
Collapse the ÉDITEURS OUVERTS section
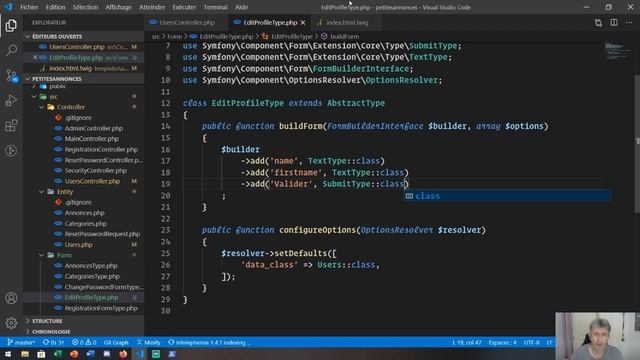point(83,36)
